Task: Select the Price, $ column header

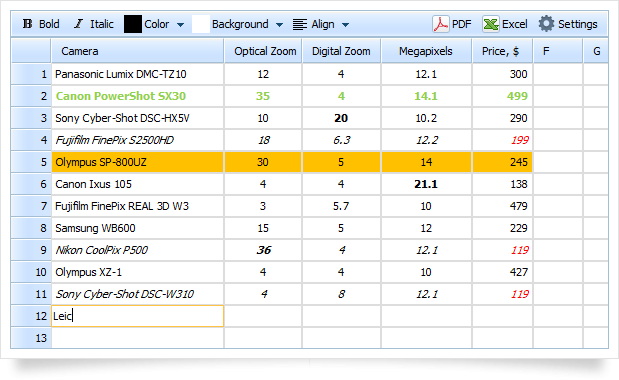Action: click(x=503, y=51)
